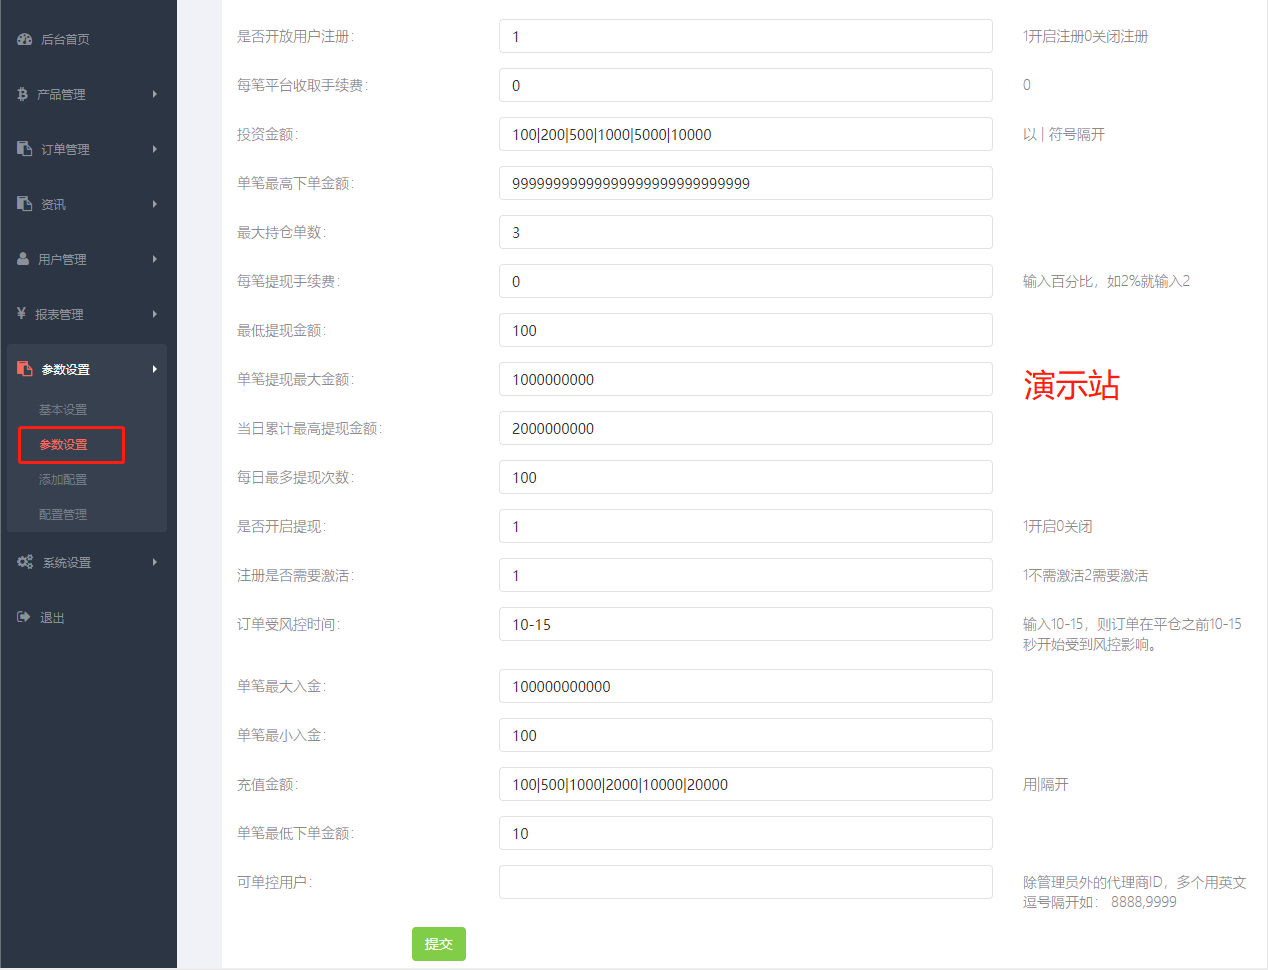The image size is (1268, 970).
Task: Click the 每笔提现手续费 input field
Action: pyautogui.click(x=746, y=281)
